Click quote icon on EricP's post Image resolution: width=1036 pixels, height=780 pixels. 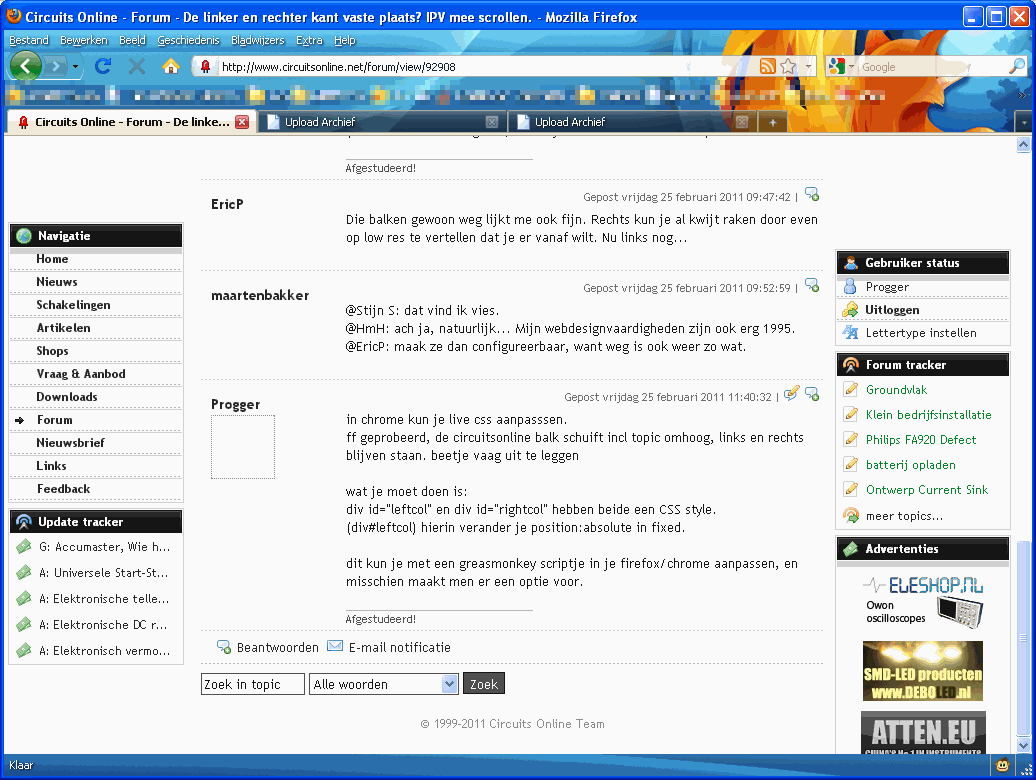coord(812,195)
